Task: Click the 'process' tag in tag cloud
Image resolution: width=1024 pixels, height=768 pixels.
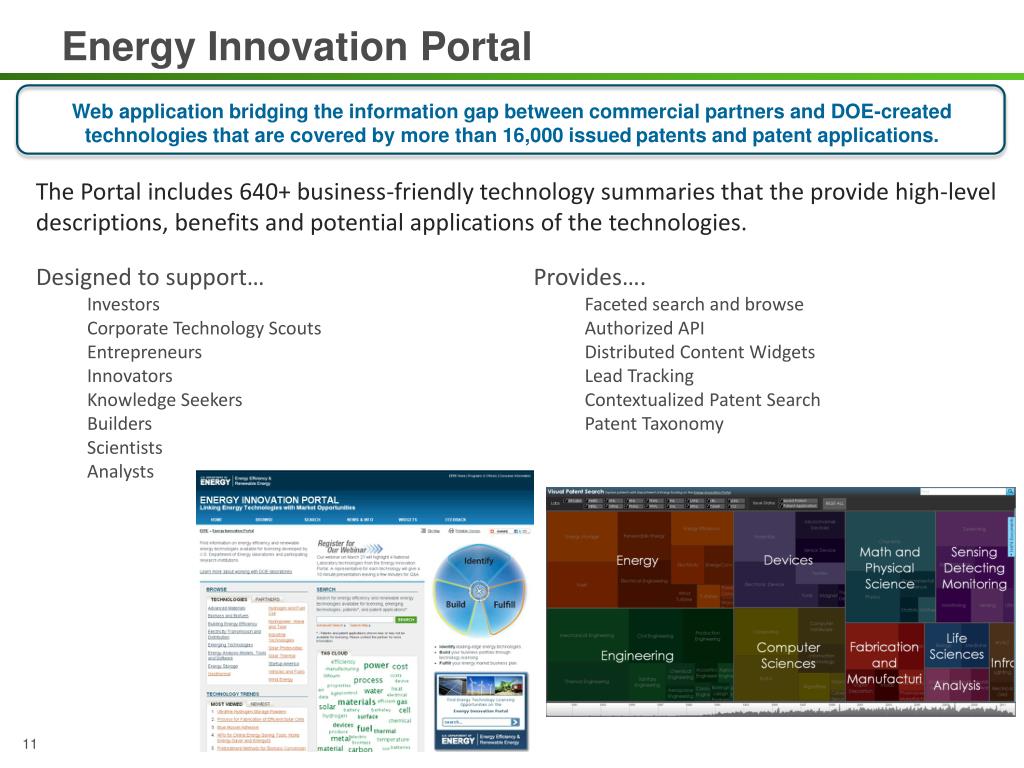Action: click(x=368, y=680)
